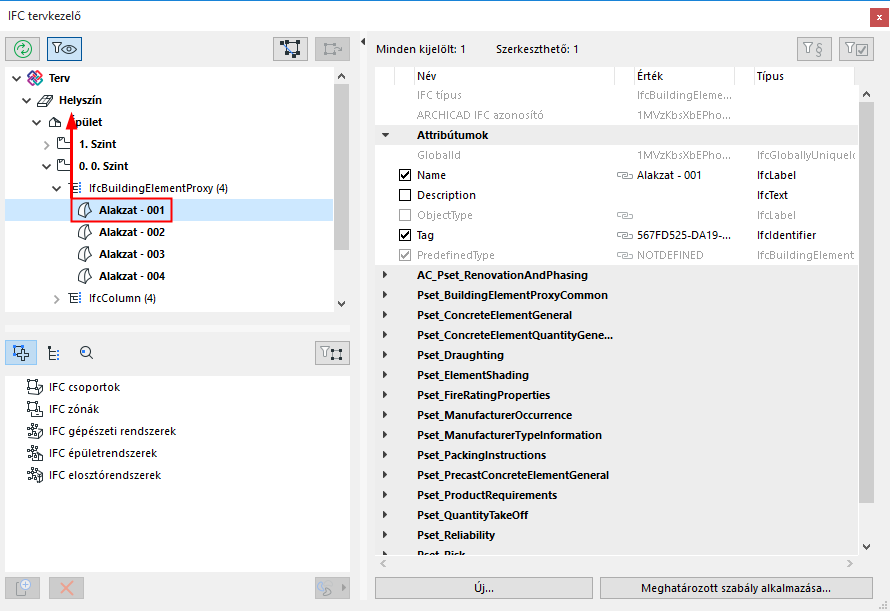Click the IFC gépészeti rendszerek icon
The width and height of the screenshot is (890, 611).
pos(34,431)
